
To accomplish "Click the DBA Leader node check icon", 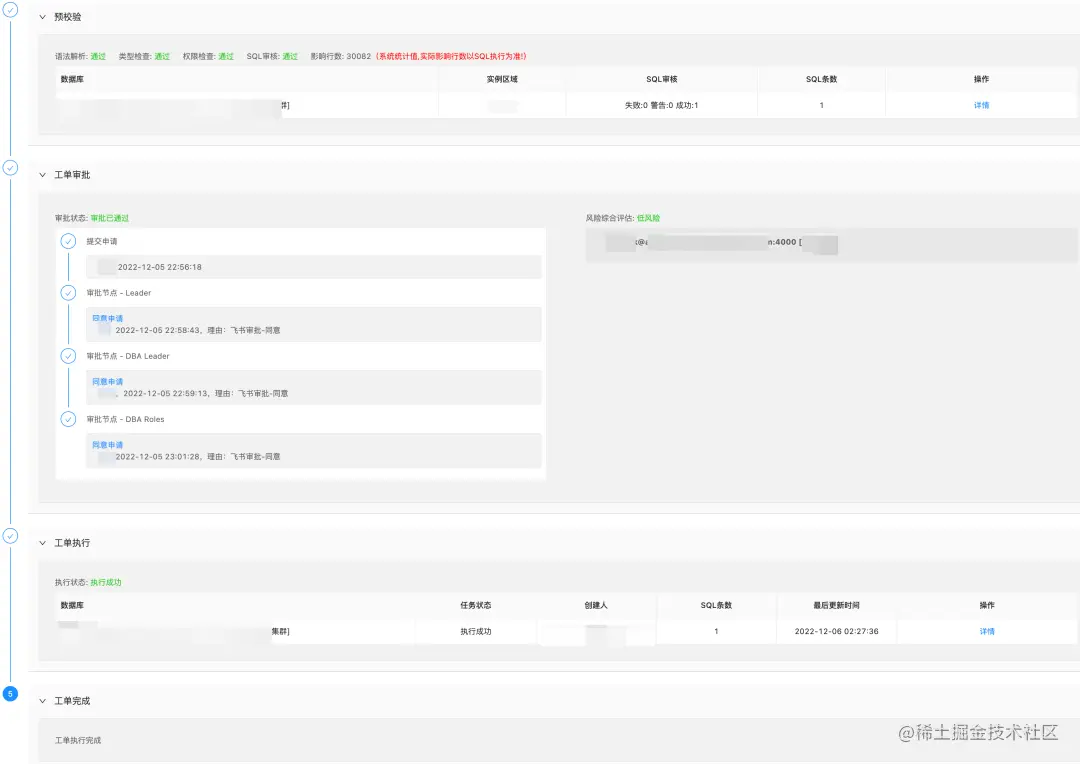I will pyautogui.click(x=68, y=356).
